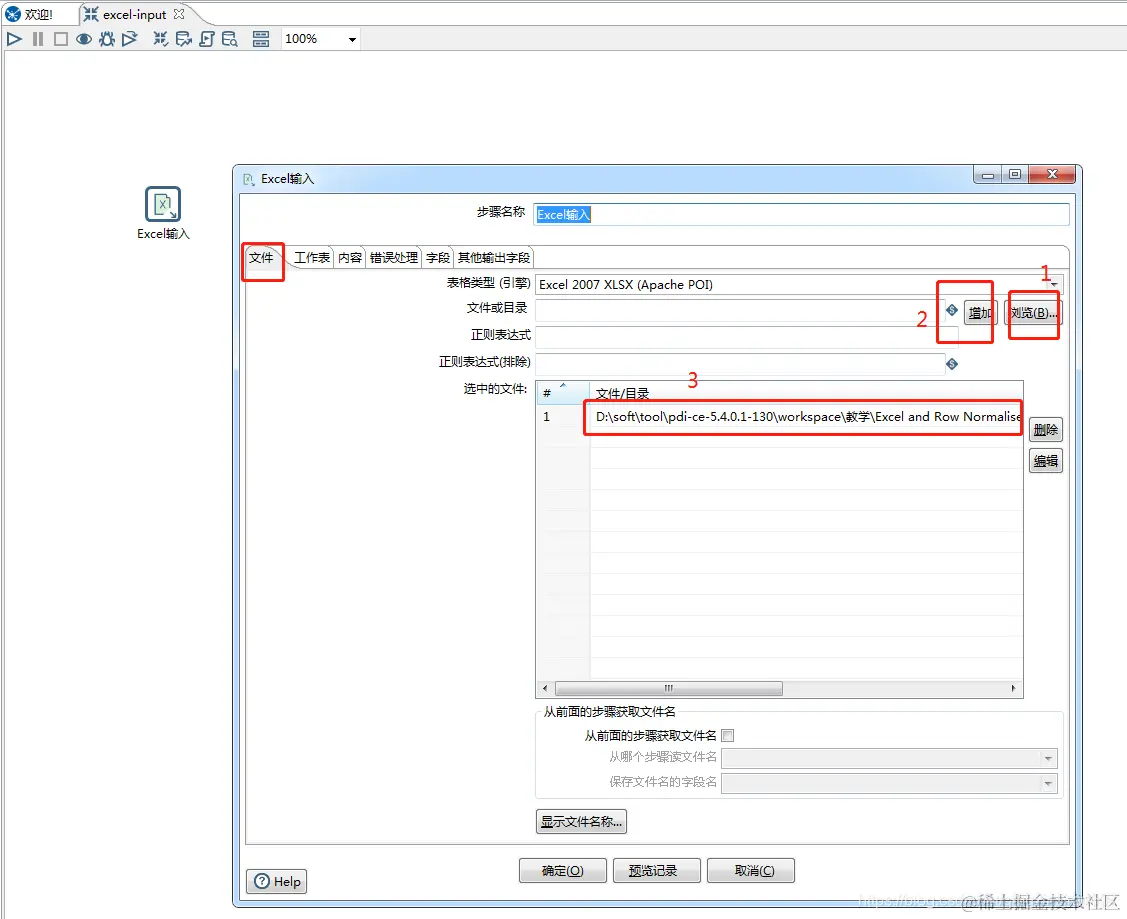Click the 正则表达式 input field
This screenshot has height=919, width=1127.
[747, 336]
